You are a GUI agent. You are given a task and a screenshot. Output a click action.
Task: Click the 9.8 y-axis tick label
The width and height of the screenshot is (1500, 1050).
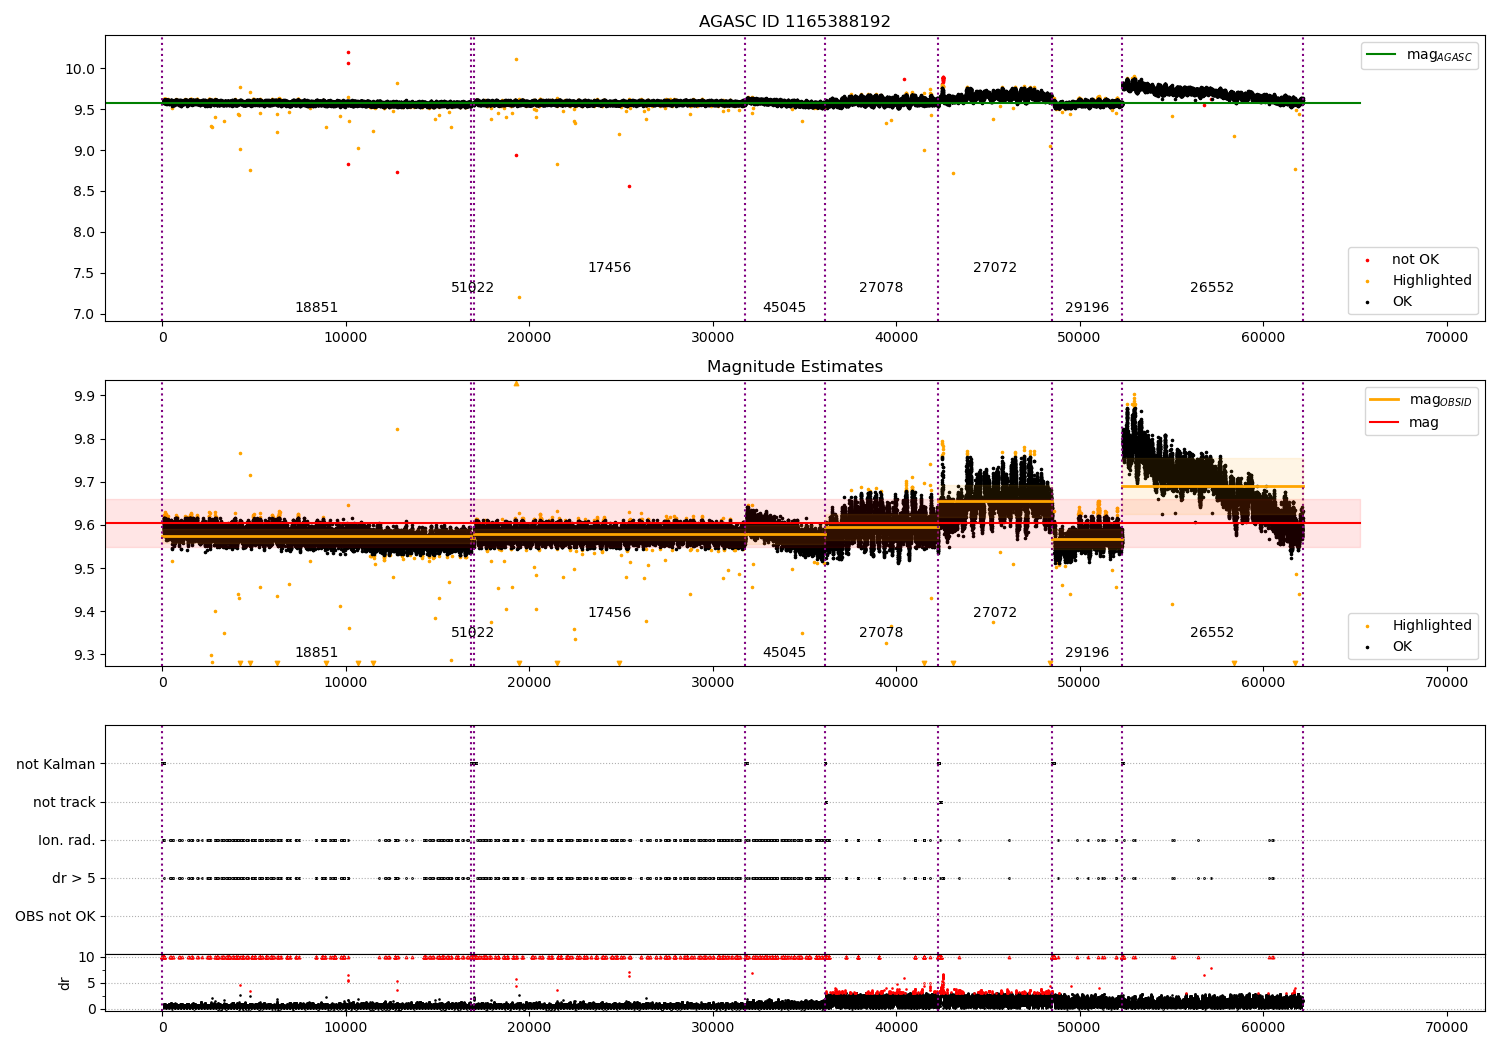[84, 440]
